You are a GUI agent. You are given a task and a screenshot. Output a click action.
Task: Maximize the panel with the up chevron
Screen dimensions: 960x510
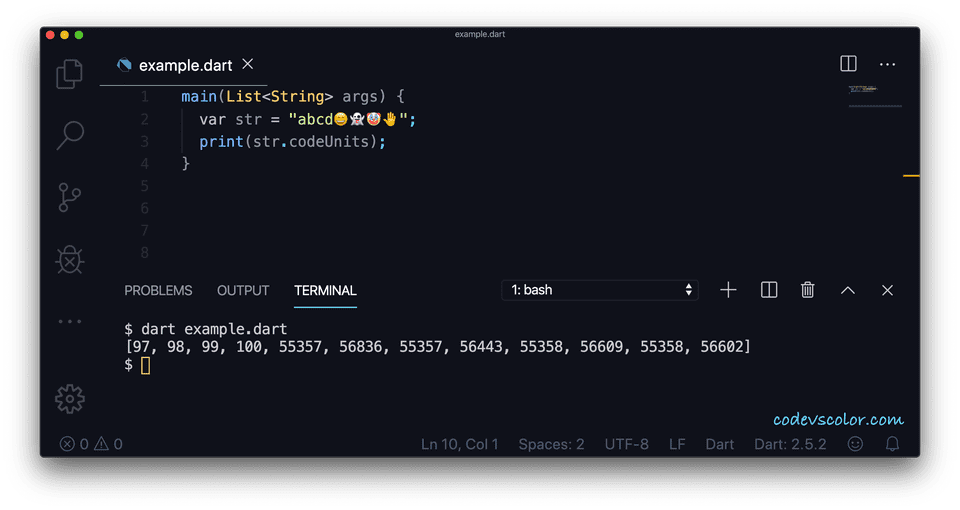(848, 290)
